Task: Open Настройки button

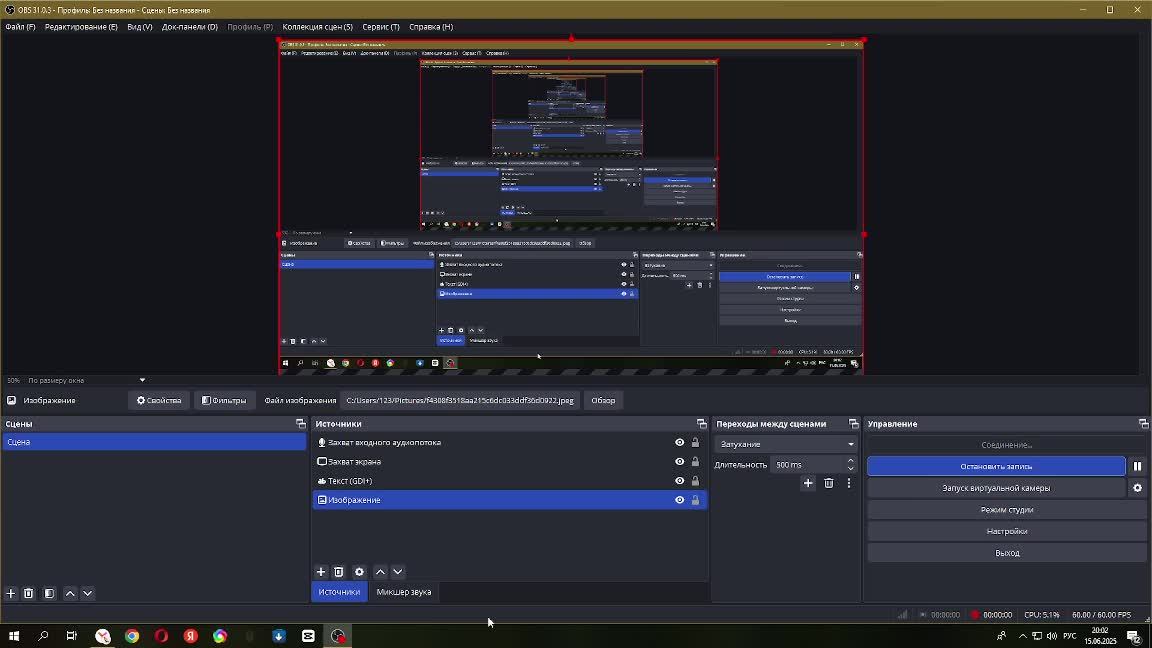Action: pyautogui.click(x=1007, y=531)
